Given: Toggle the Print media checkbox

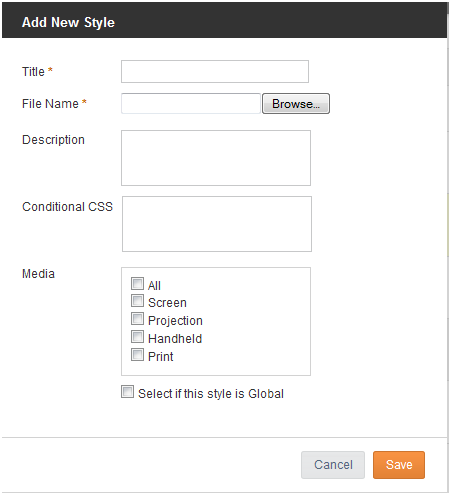Looking at the screenshot, I should 137,355.
